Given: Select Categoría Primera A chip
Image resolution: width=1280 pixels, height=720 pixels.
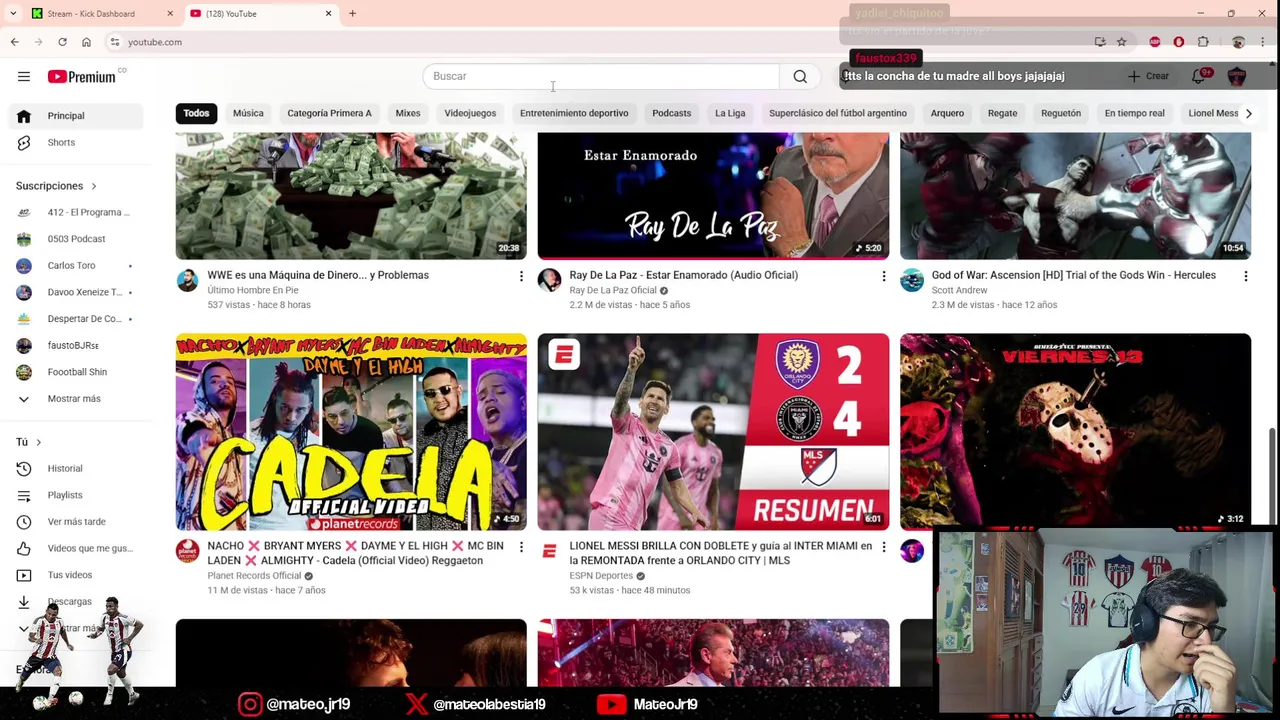Looking at the screenshot, I should [x=329, y=113].
